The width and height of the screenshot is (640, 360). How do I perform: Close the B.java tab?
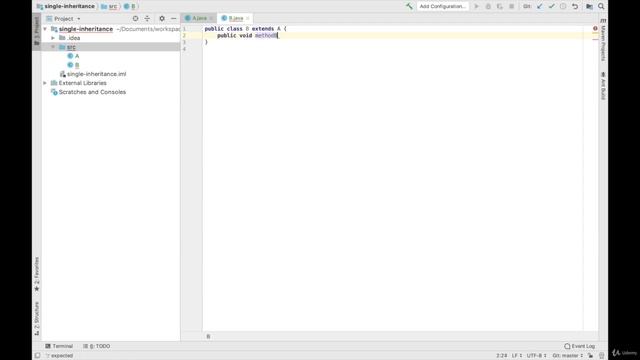[x=248, y=18]
